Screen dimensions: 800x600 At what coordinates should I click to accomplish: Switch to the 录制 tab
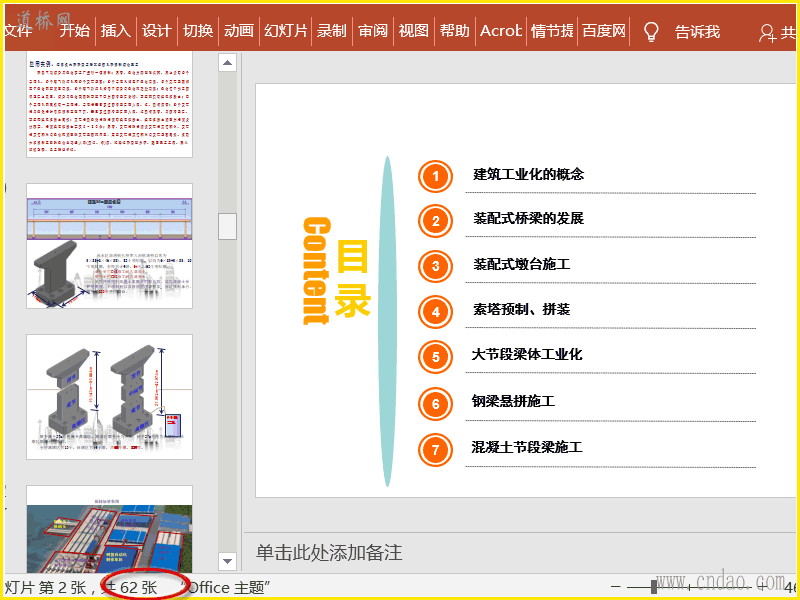pos(332,31)
